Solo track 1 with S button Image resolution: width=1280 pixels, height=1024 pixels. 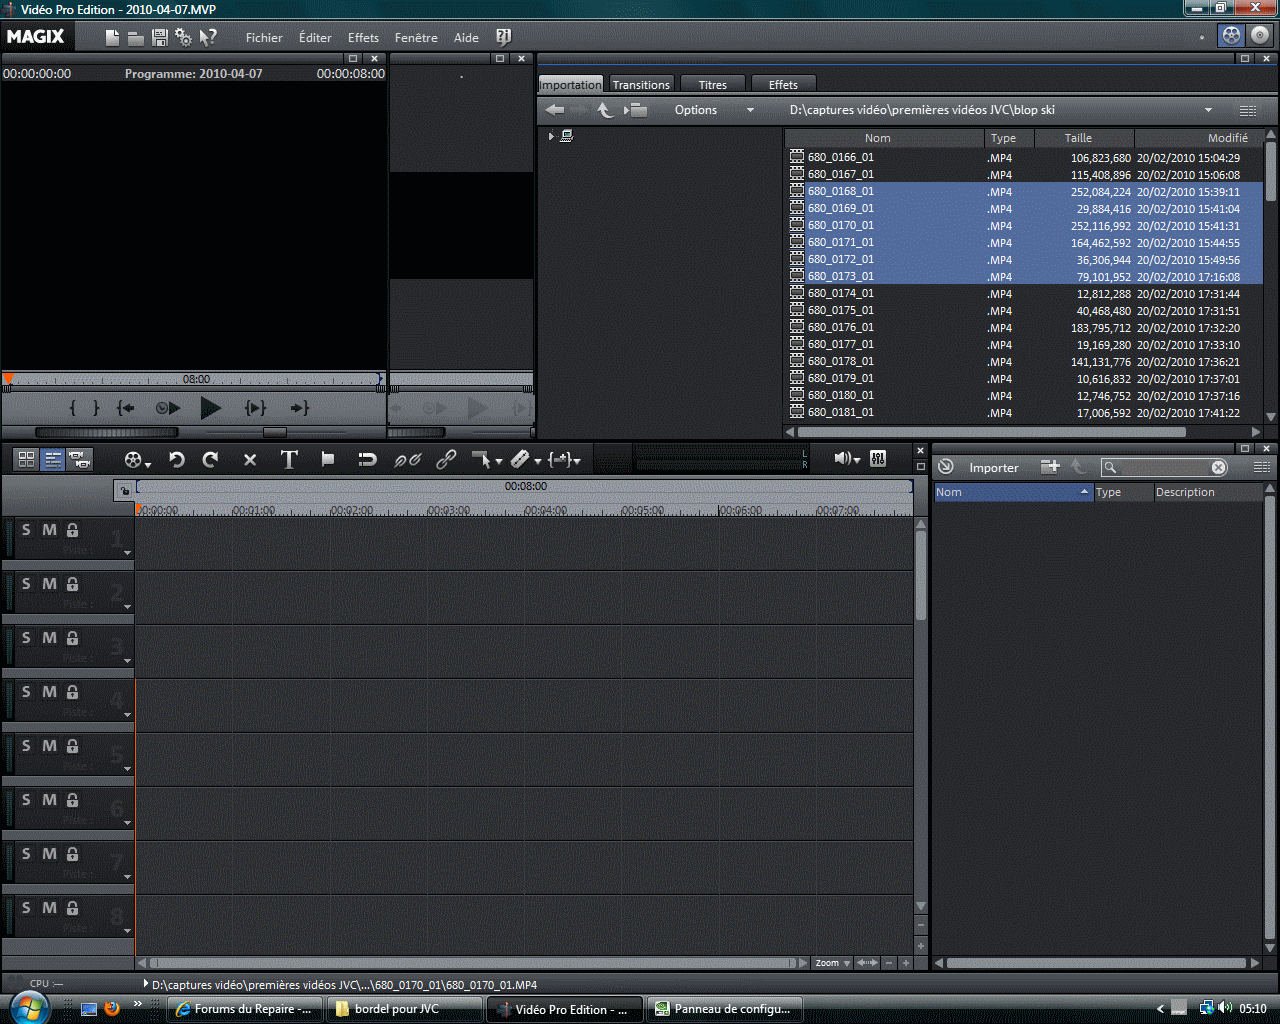pyautogui.click(x=26, y=530)
